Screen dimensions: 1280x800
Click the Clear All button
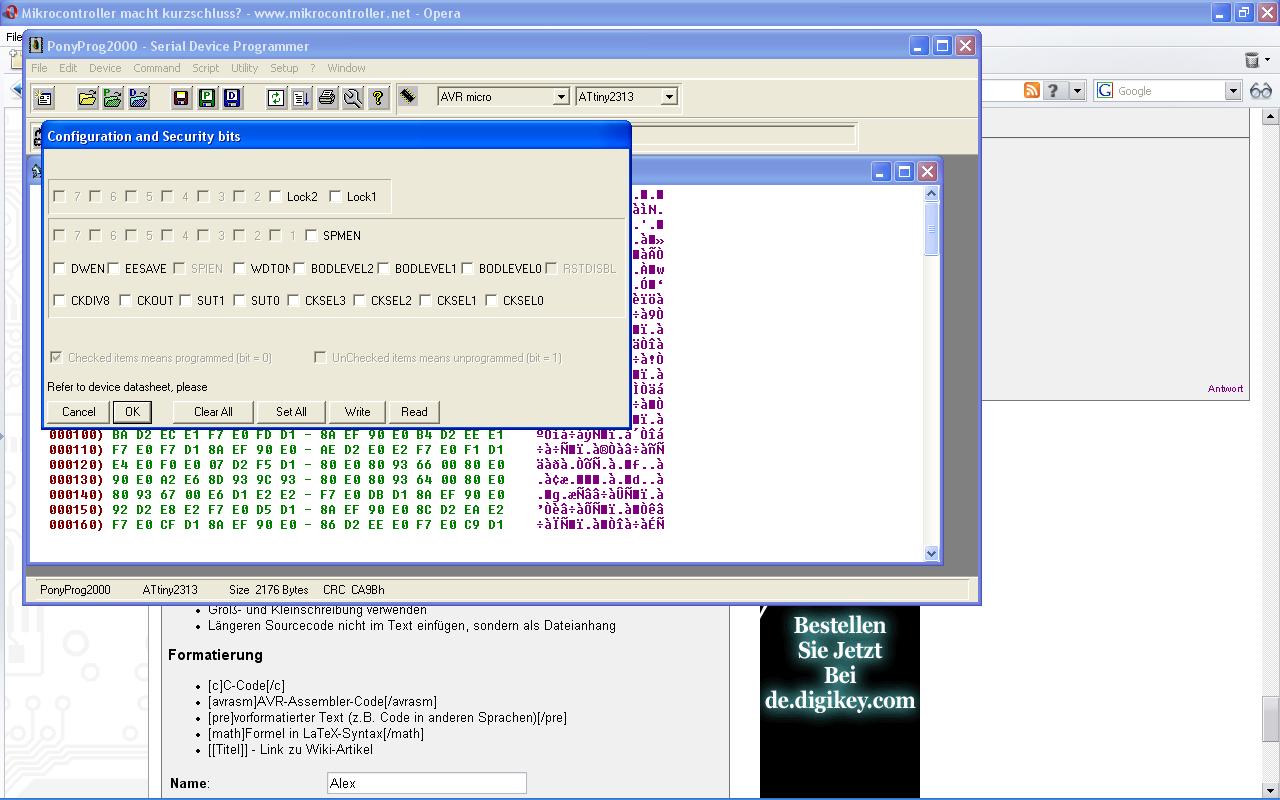pyautogui.click(x=213, y=412)
